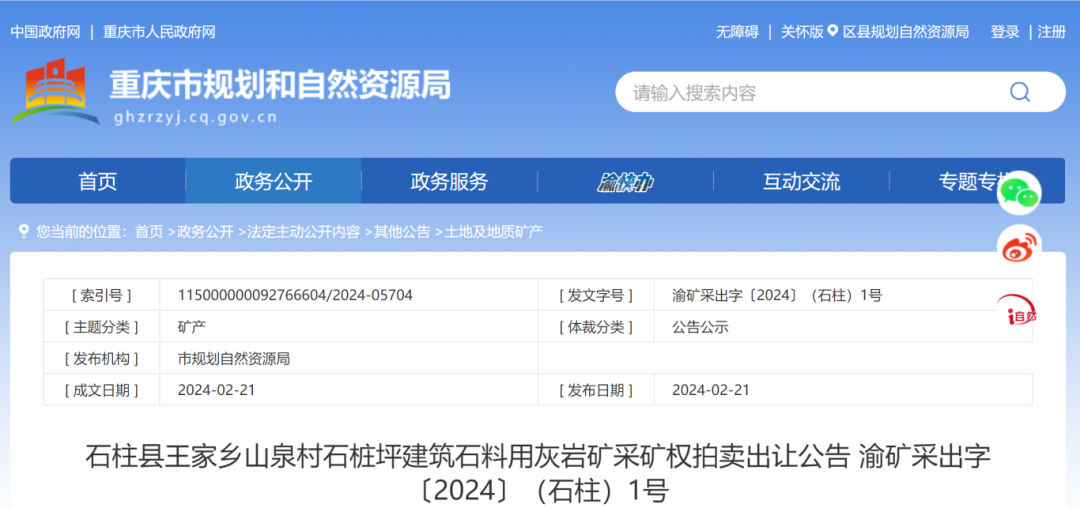The height and width of the screenshot is (508, 1080).
Task: Open the 中国政府网 link
Action: [x=45, y=32]
